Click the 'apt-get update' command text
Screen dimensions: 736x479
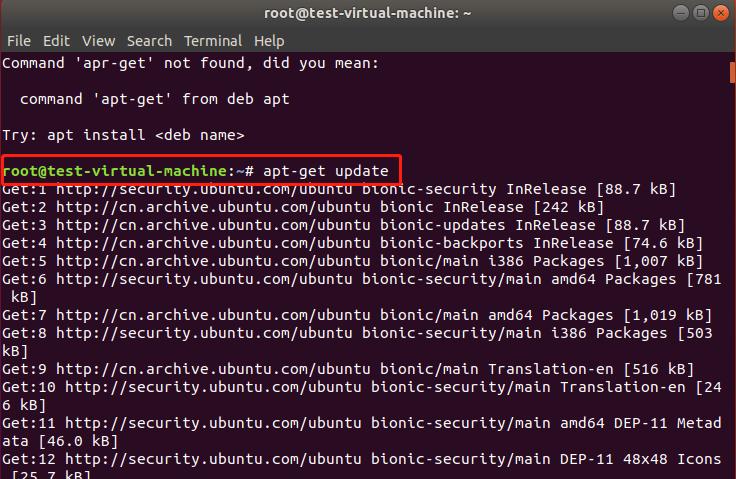tap(325, 171)
